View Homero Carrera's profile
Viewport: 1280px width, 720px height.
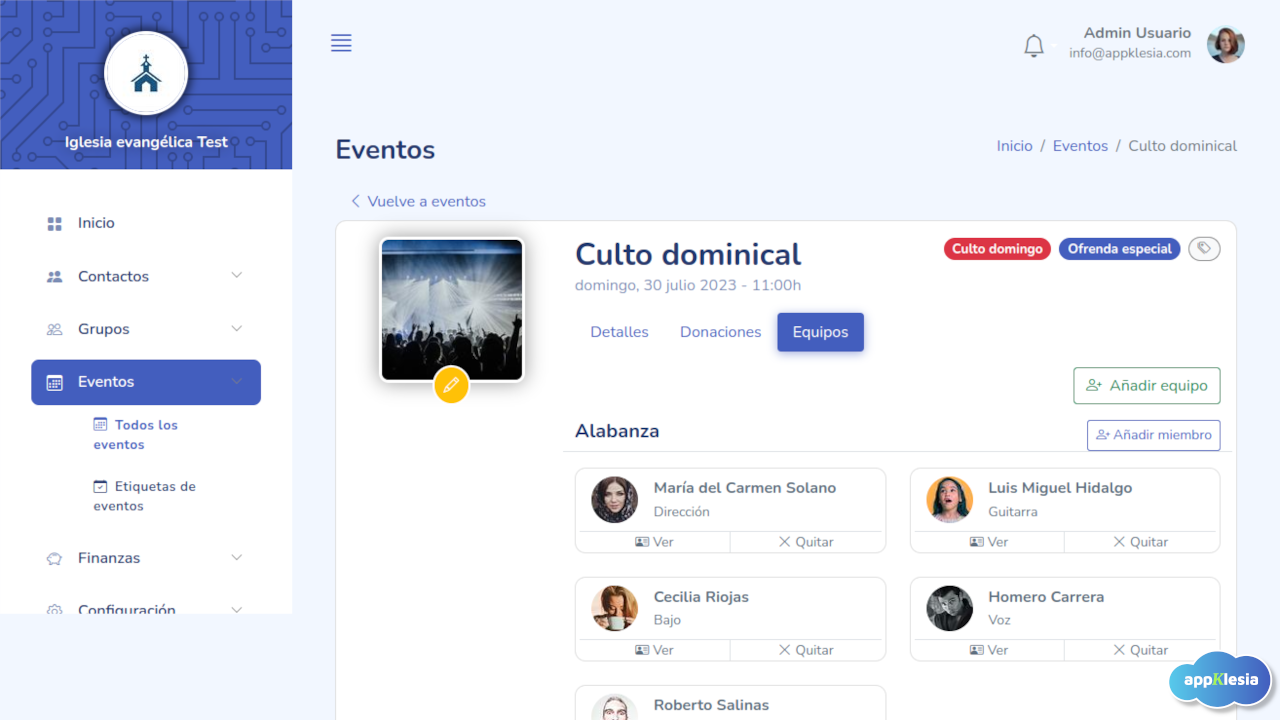click(x=988, y=650)
